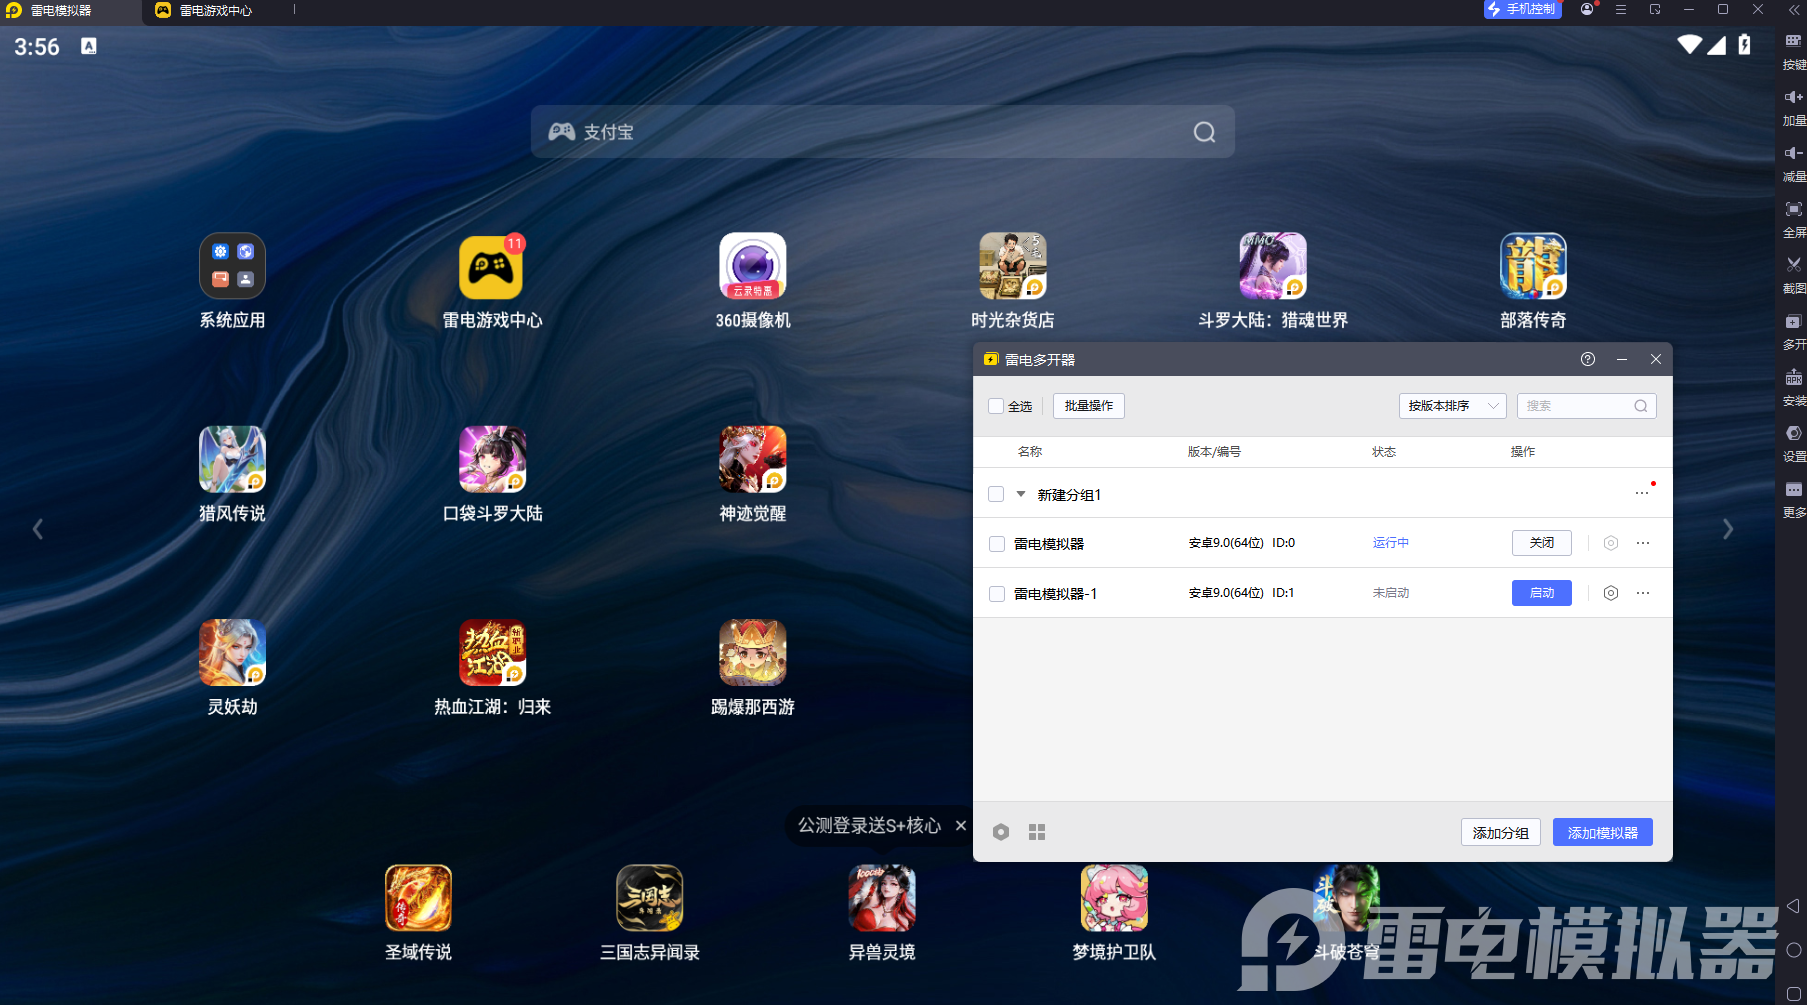Select the 新建分组1 group checkbox
Screen dimensions: 1807x1005
(996, 494)
